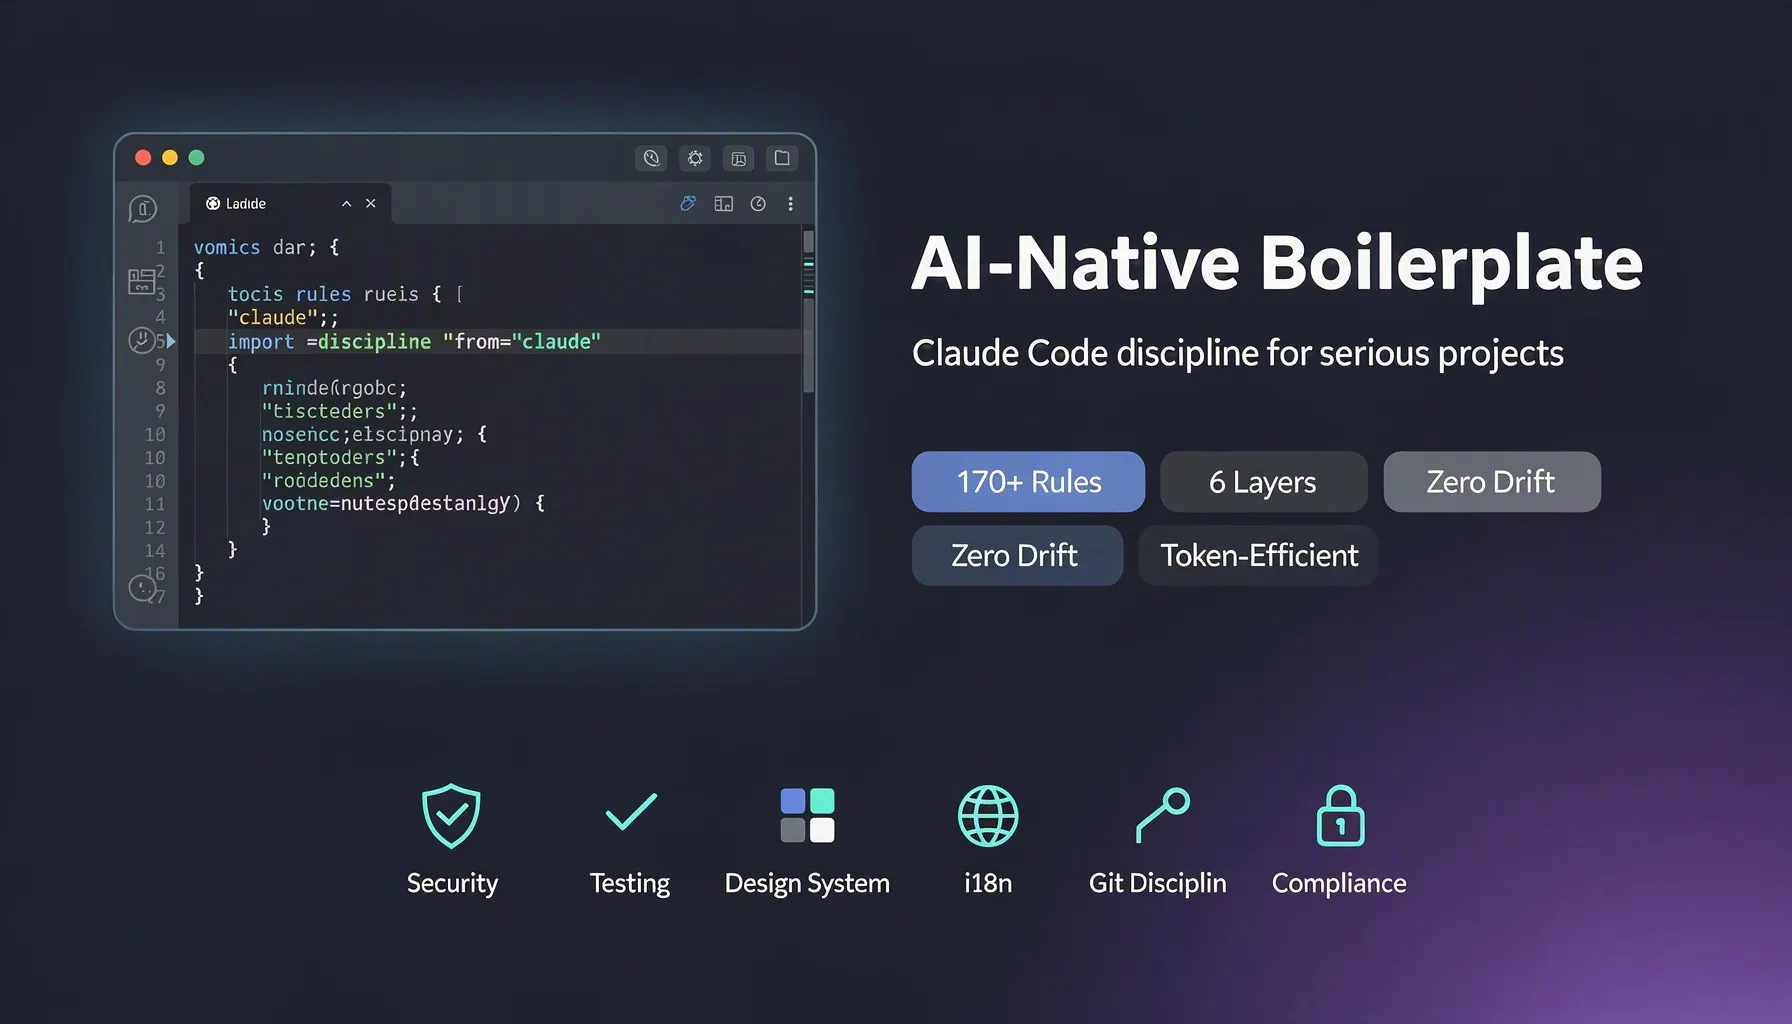Click the green maximize window dot
Viewport: 1792px width, 1024px height.
click(197, 158)
